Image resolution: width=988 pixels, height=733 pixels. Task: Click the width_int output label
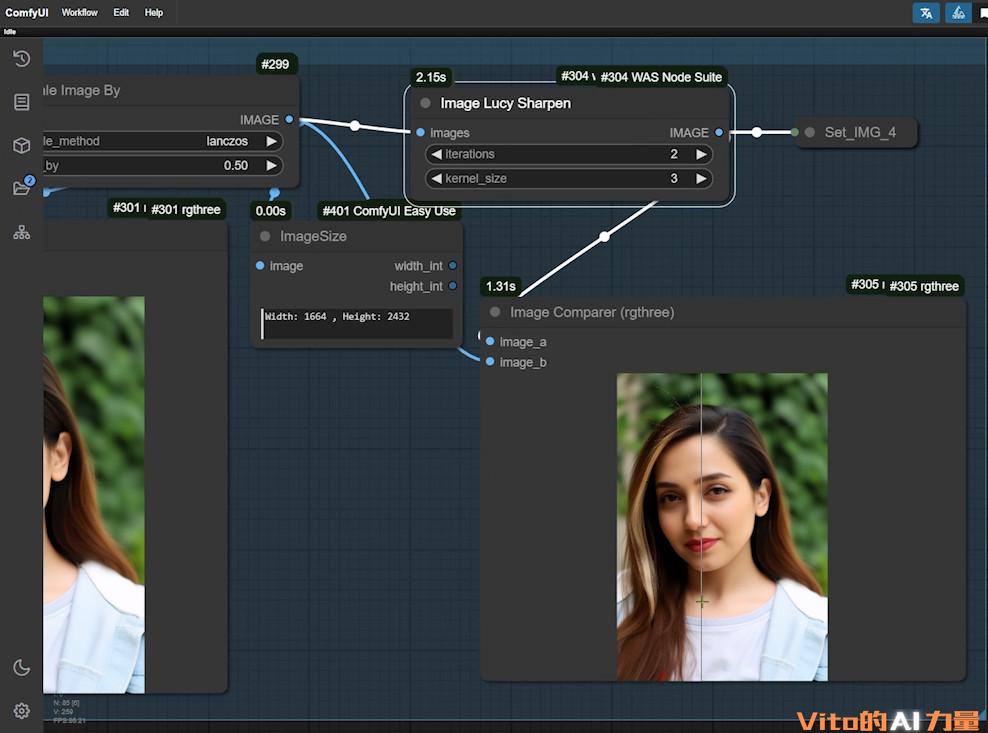418,266
